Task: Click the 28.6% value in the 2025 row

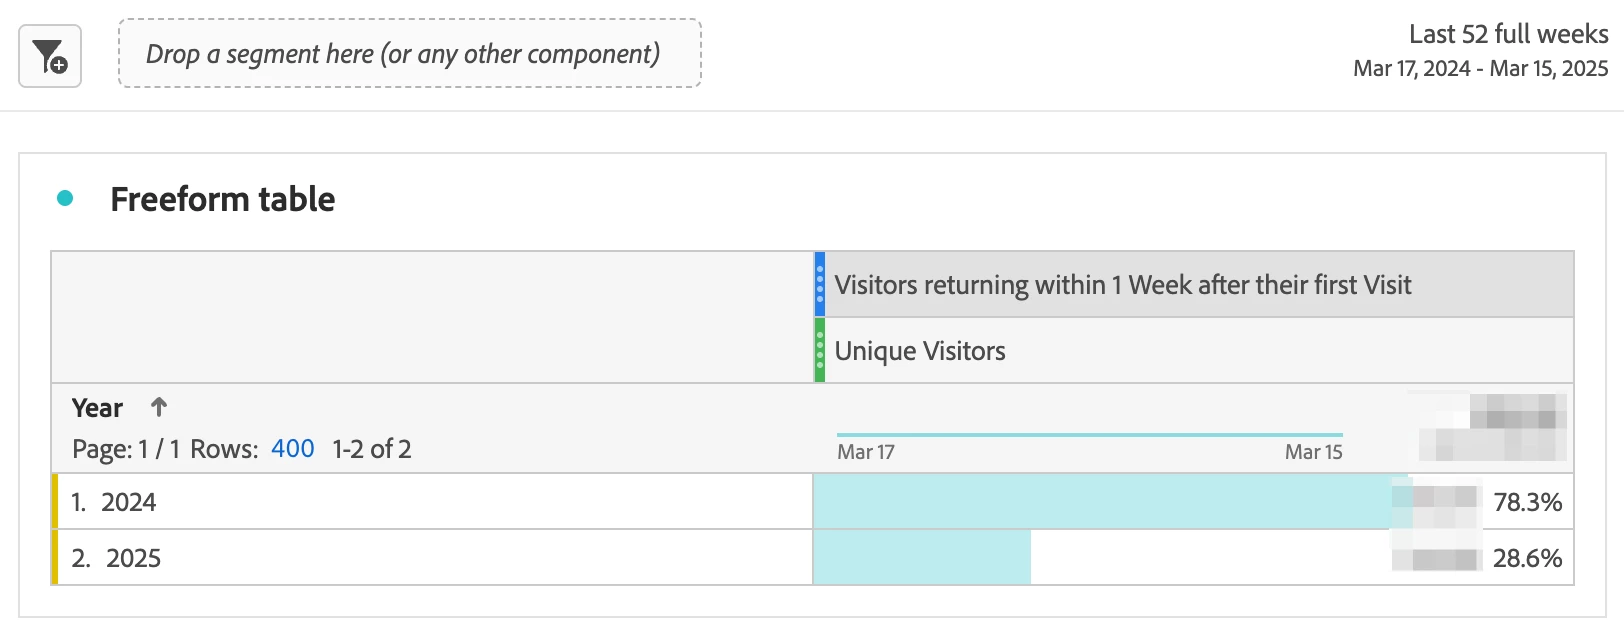Action: click(1527, 558)
